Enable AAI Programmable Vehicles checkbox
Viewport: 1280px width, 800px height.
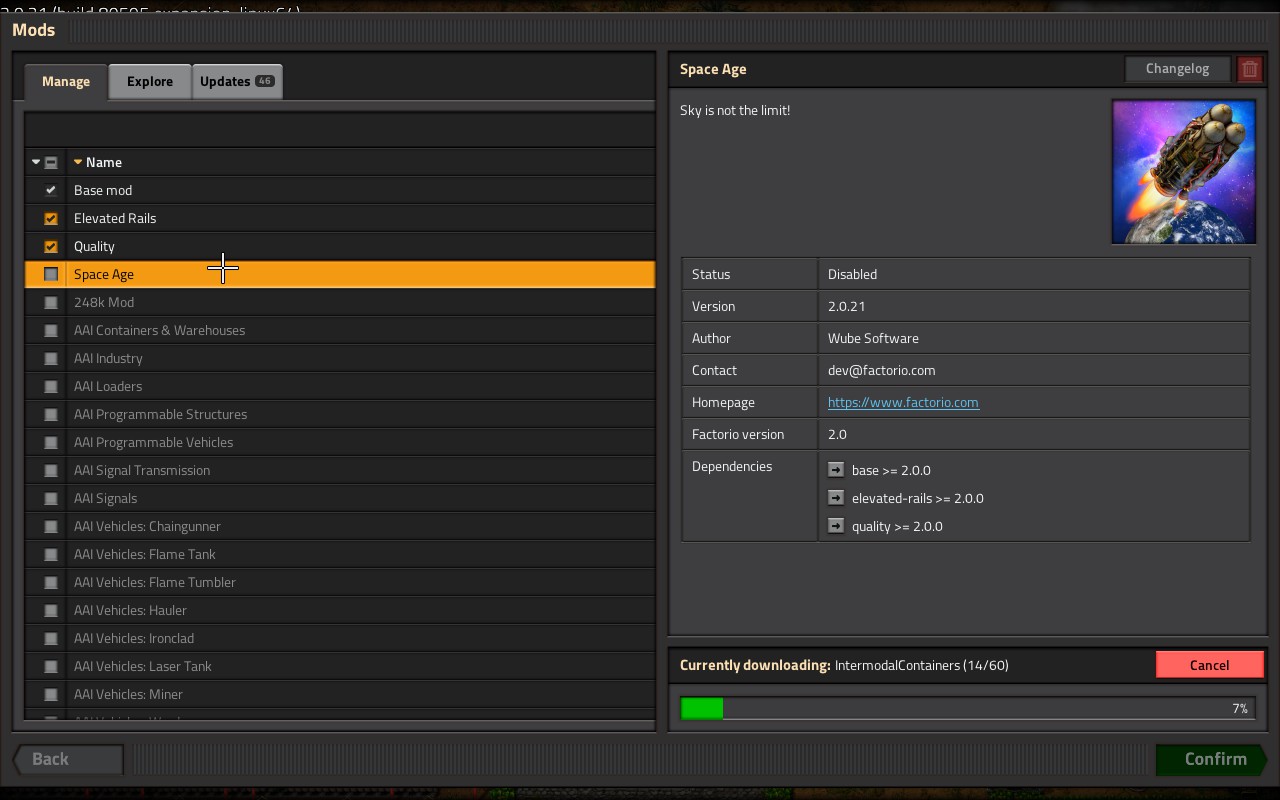[51, 442]
